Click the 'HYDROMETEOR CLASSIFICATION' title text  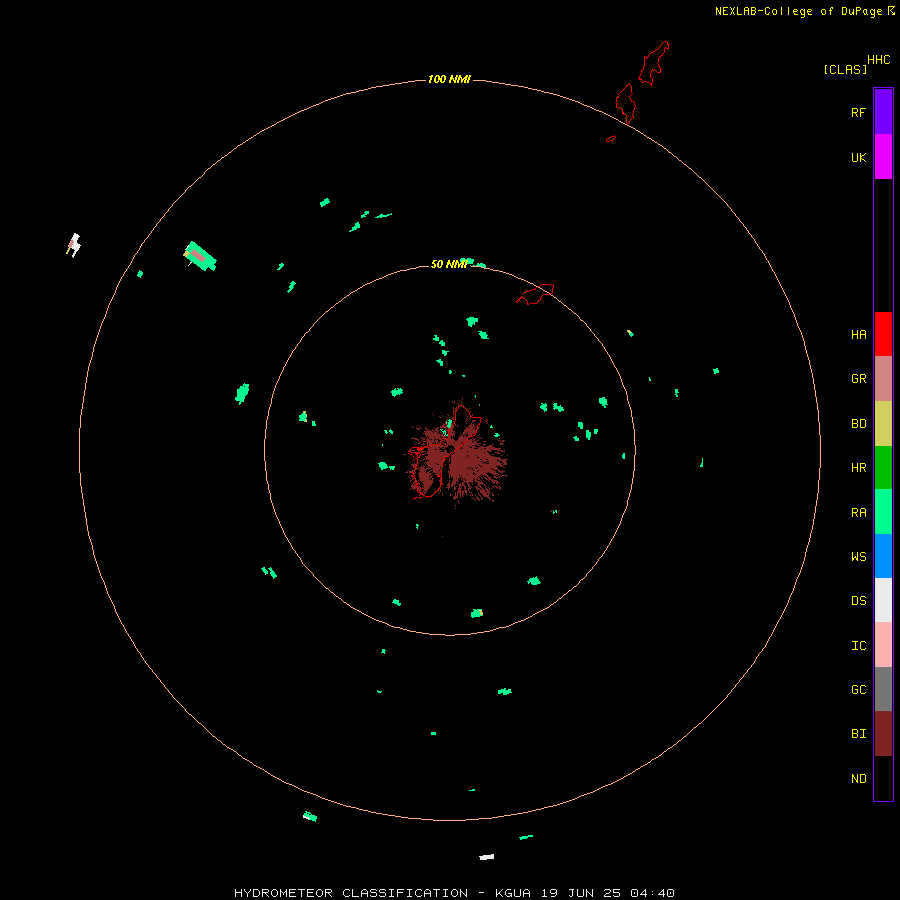(351, 893)
